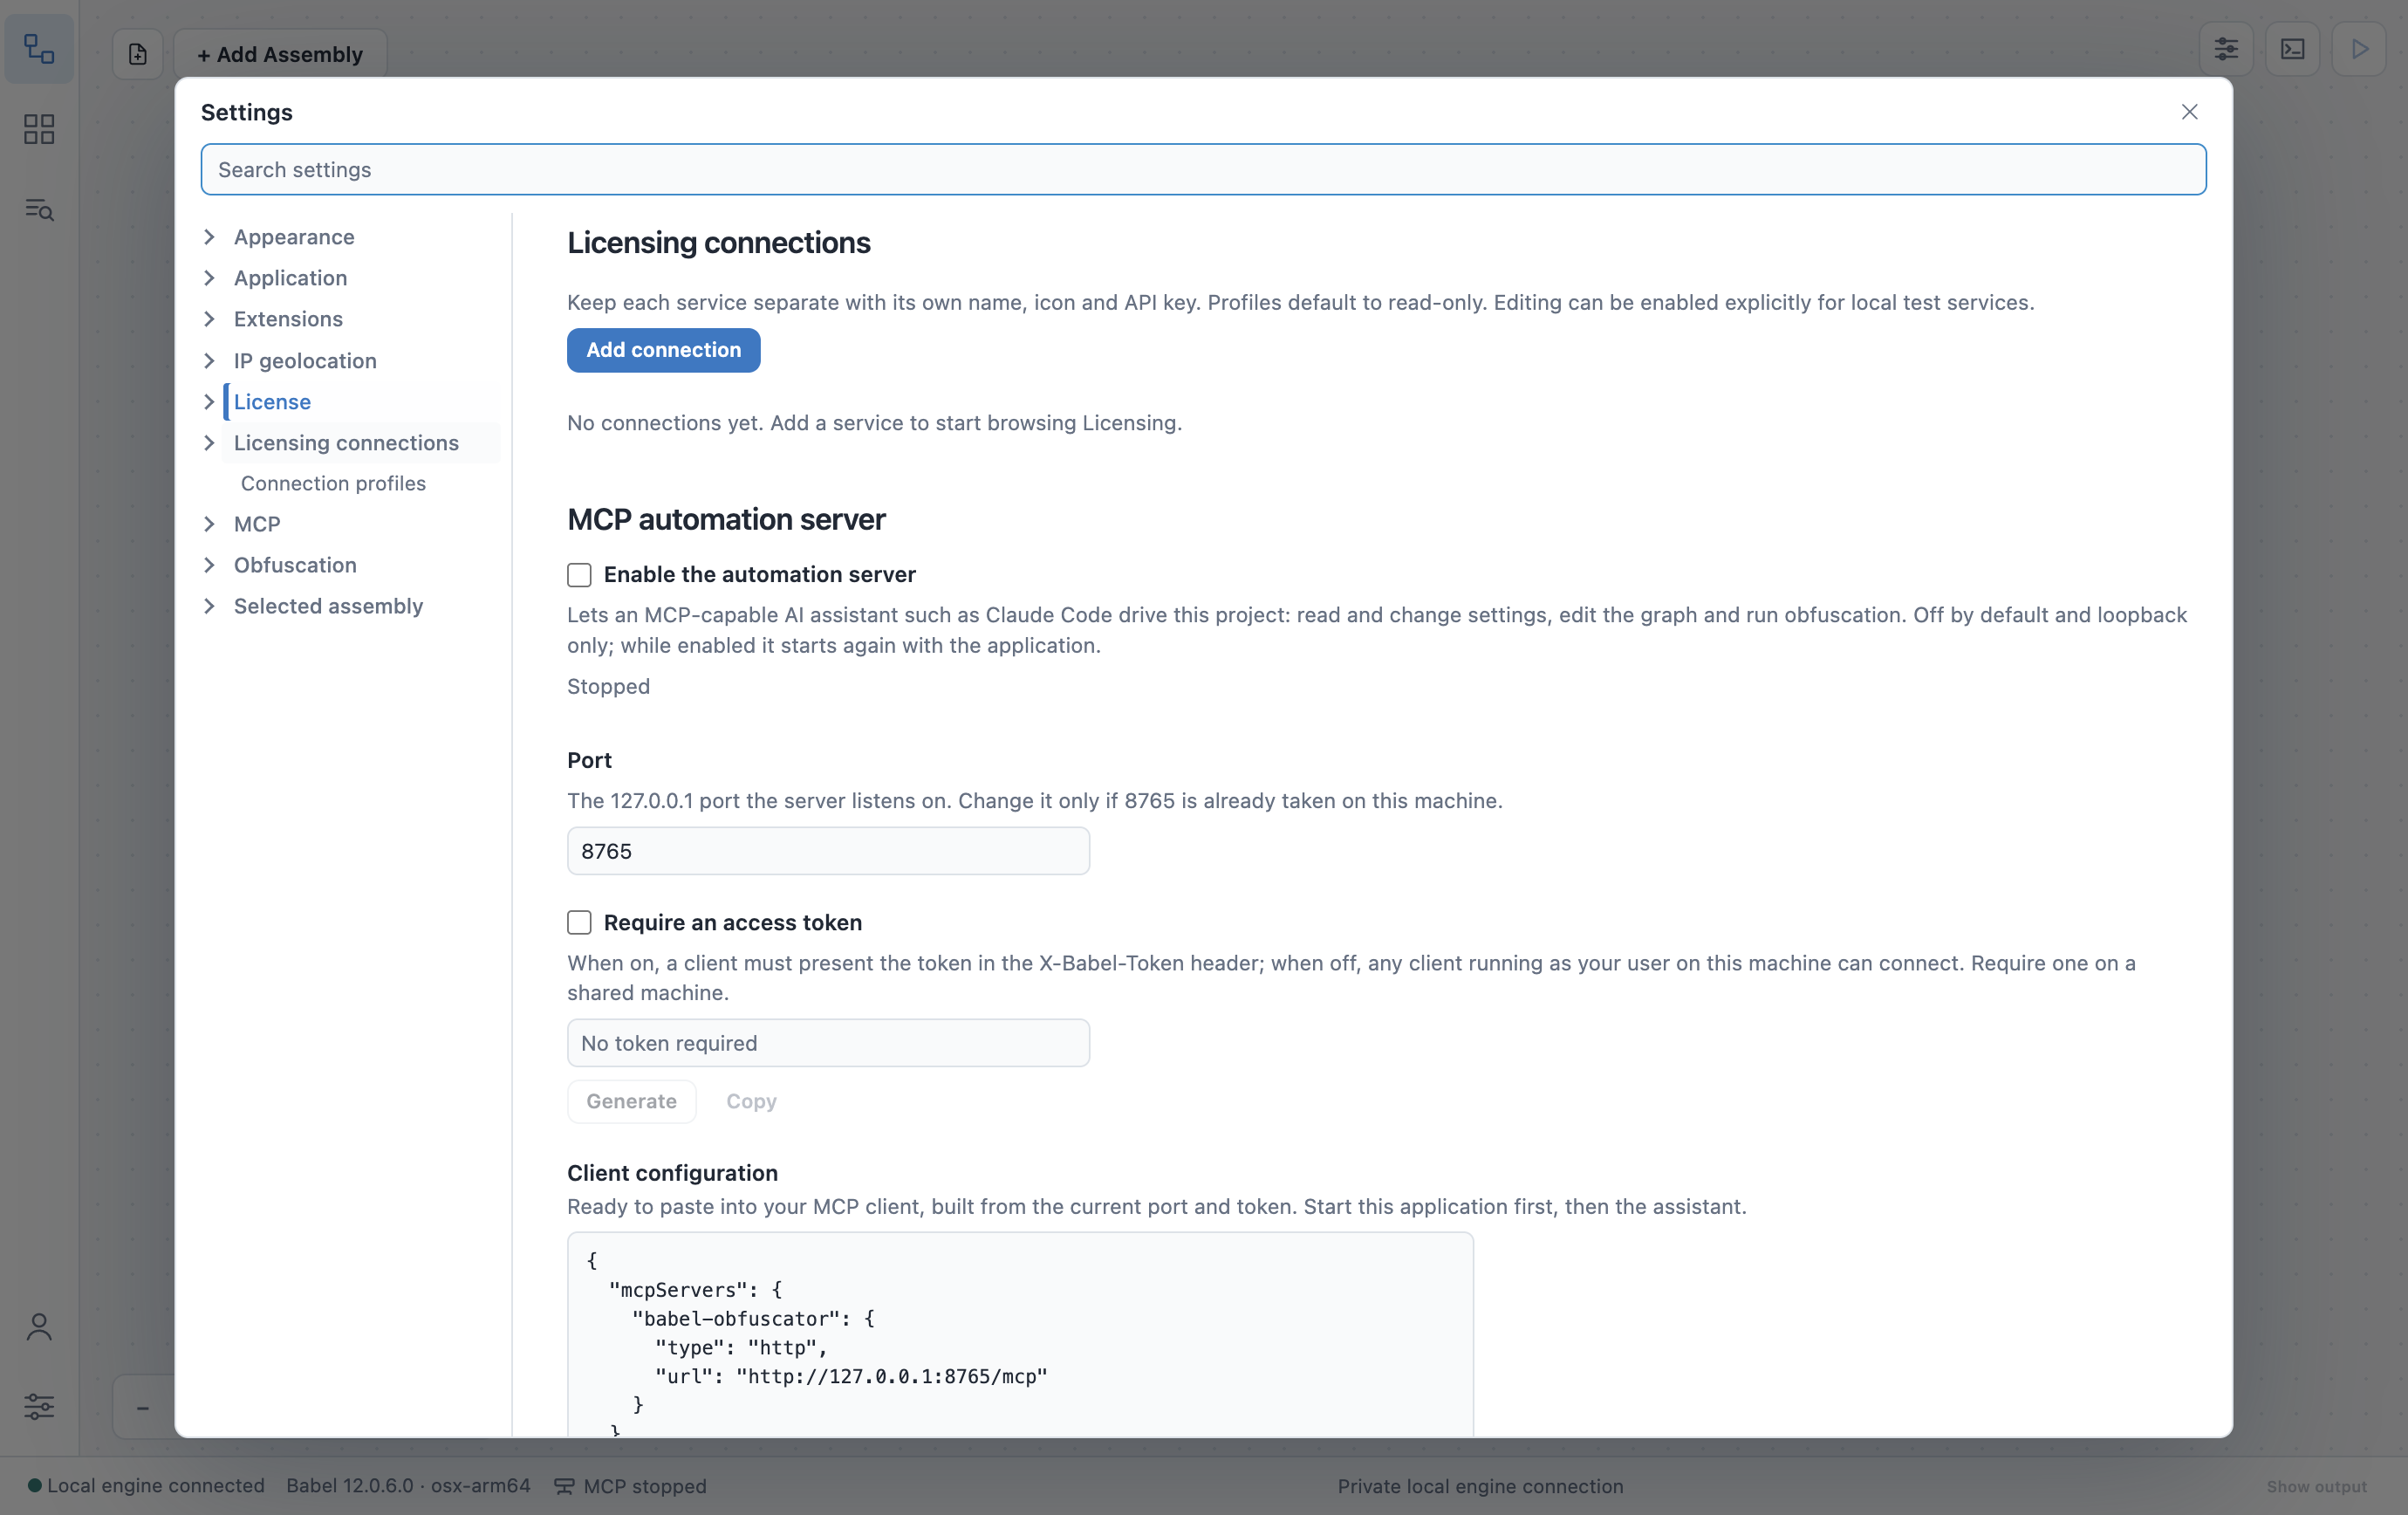Click the new document icon in toolbar
2408x1515 pixels.
coord(138,54)
